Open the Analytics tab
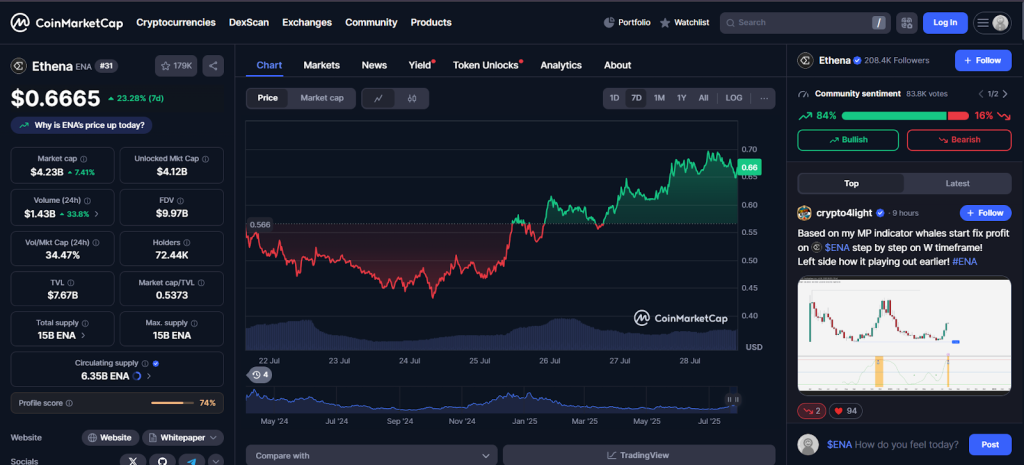This screenshot has height=465, width=1024. pyautogui.click(x=561, y=65)
